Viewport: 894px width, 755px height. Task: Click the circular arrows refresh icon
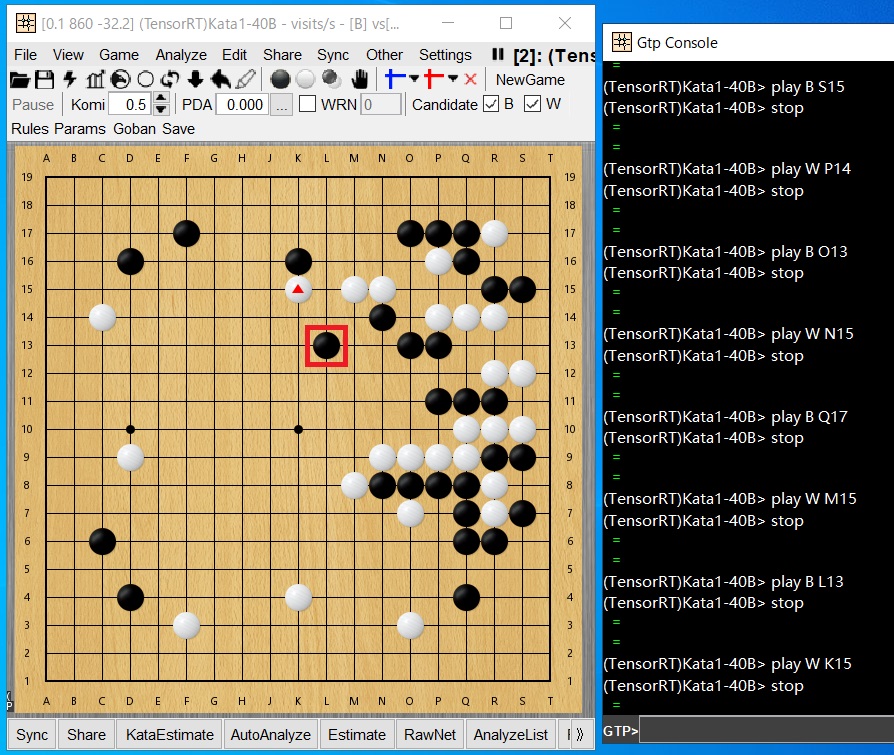170,79
